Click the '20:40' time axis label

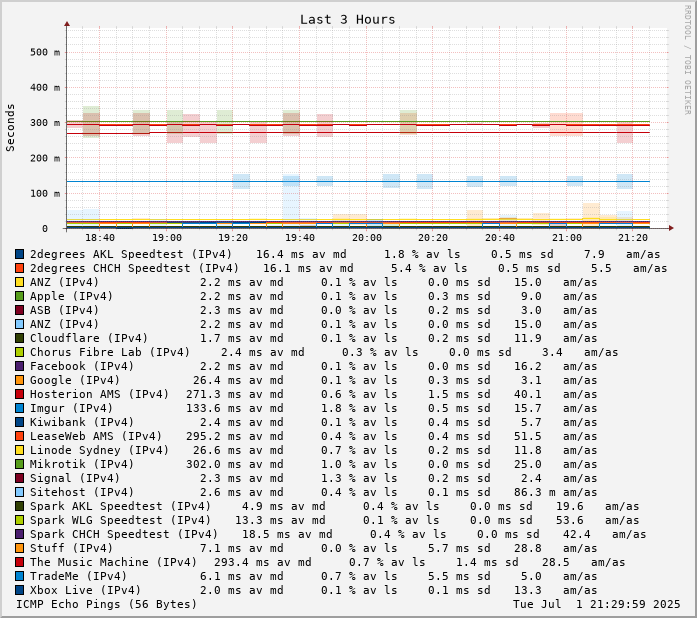point(500,238)
